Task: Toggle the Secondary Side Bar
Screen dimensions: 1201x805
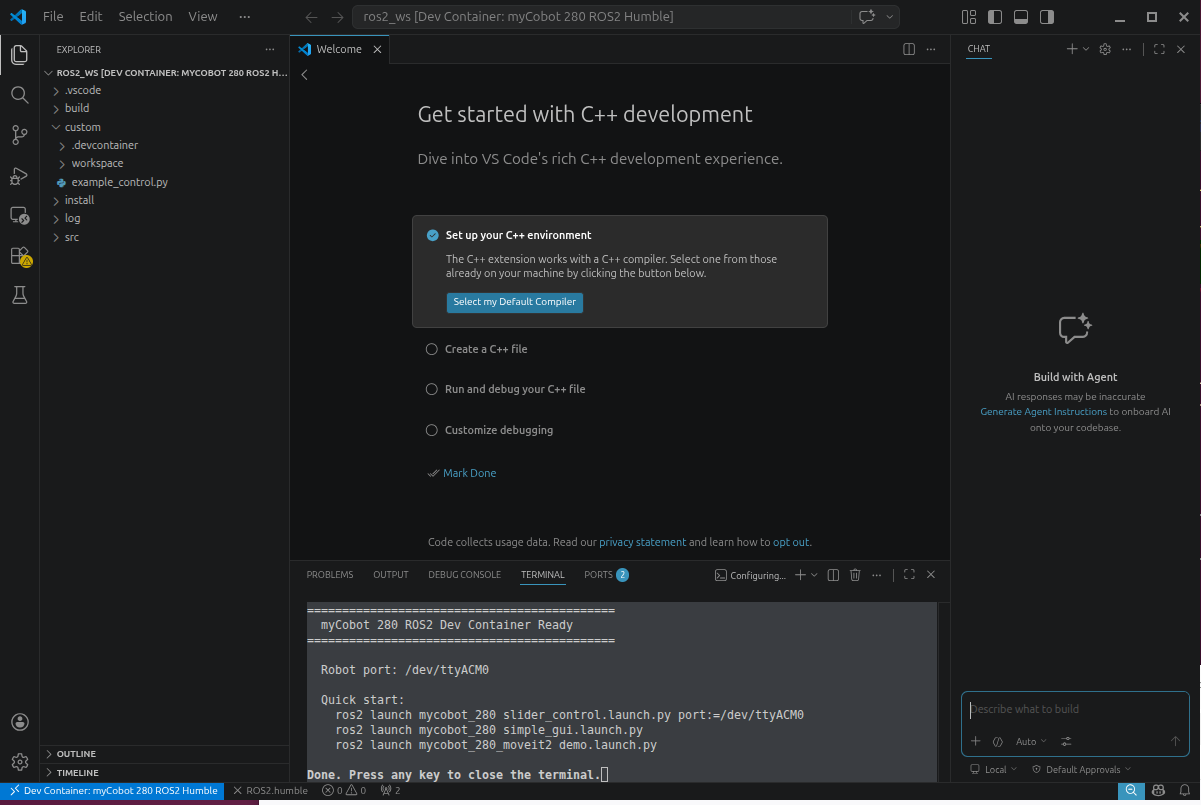Action: pos(1046,17)
